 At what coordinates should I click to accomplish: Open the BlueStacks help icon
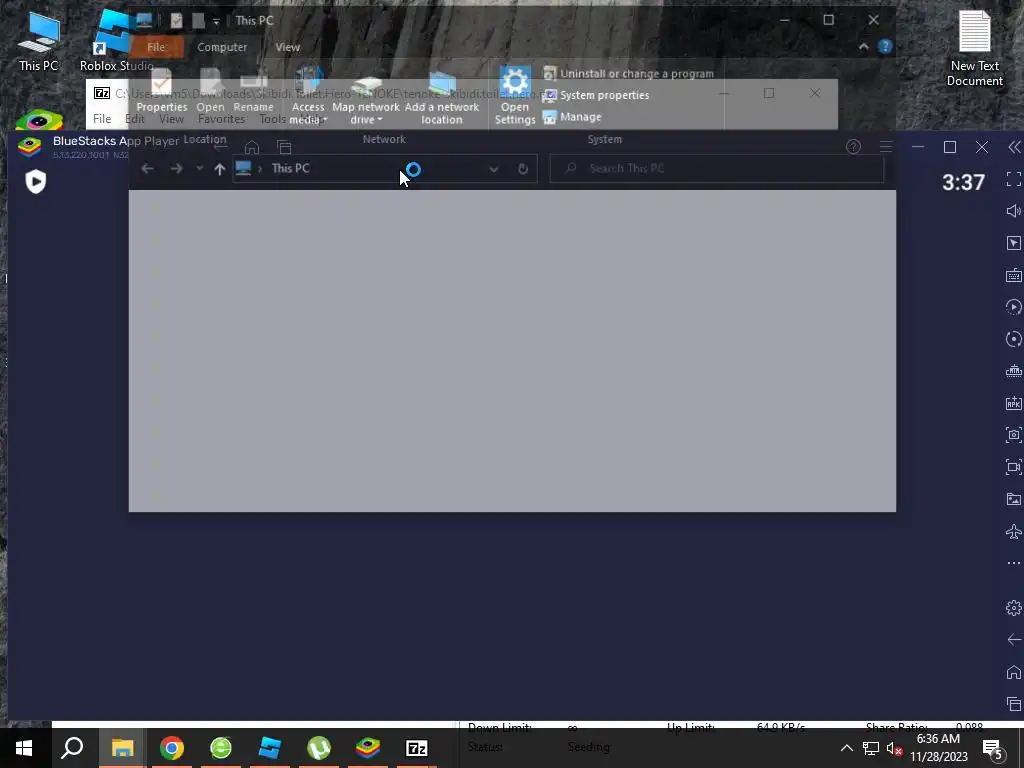[x=853, y=147]
